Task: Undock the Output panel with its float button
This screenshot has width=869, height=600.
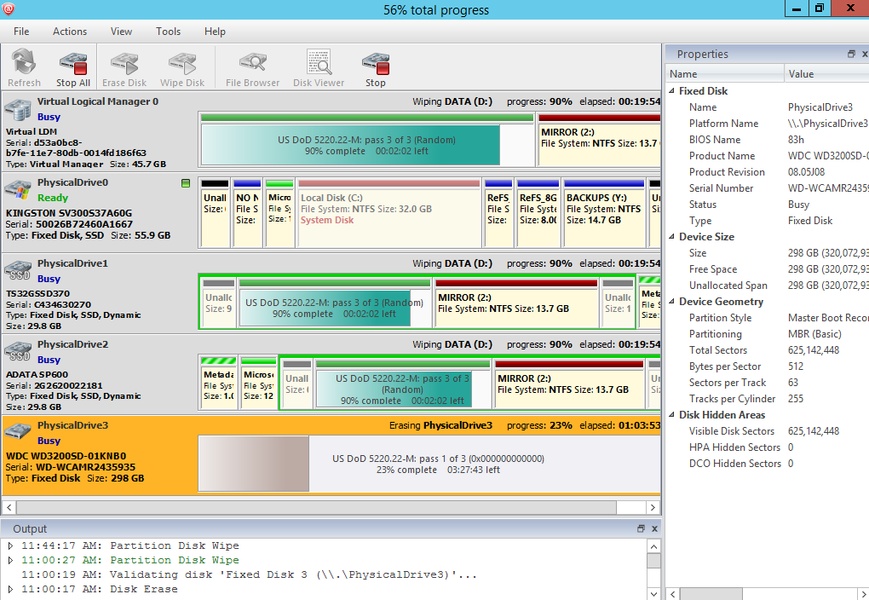Action: 642,528
